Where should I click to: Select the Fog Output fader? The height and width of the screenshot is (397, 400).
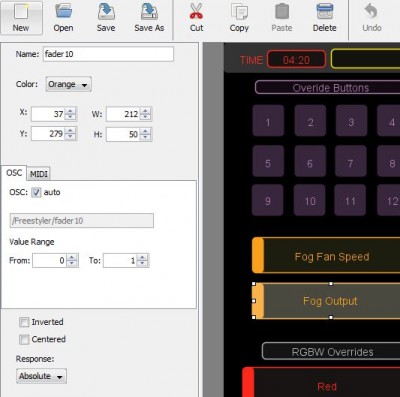coord(326,301)
